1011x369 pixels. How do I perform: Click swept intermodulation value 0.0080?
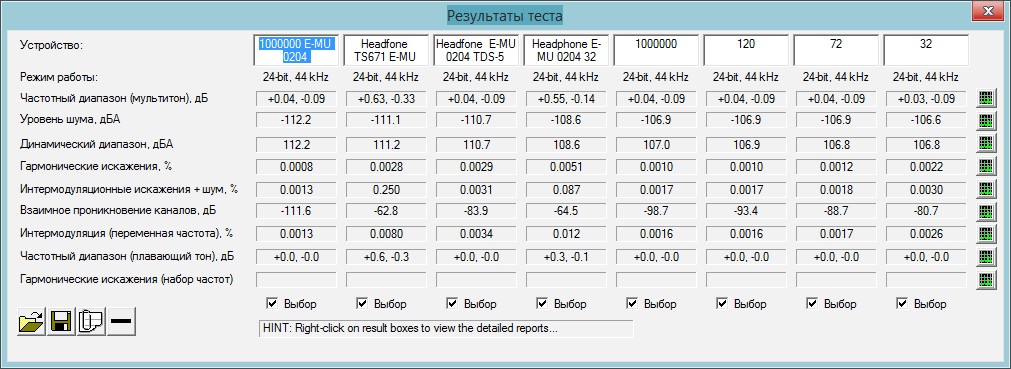386,234
